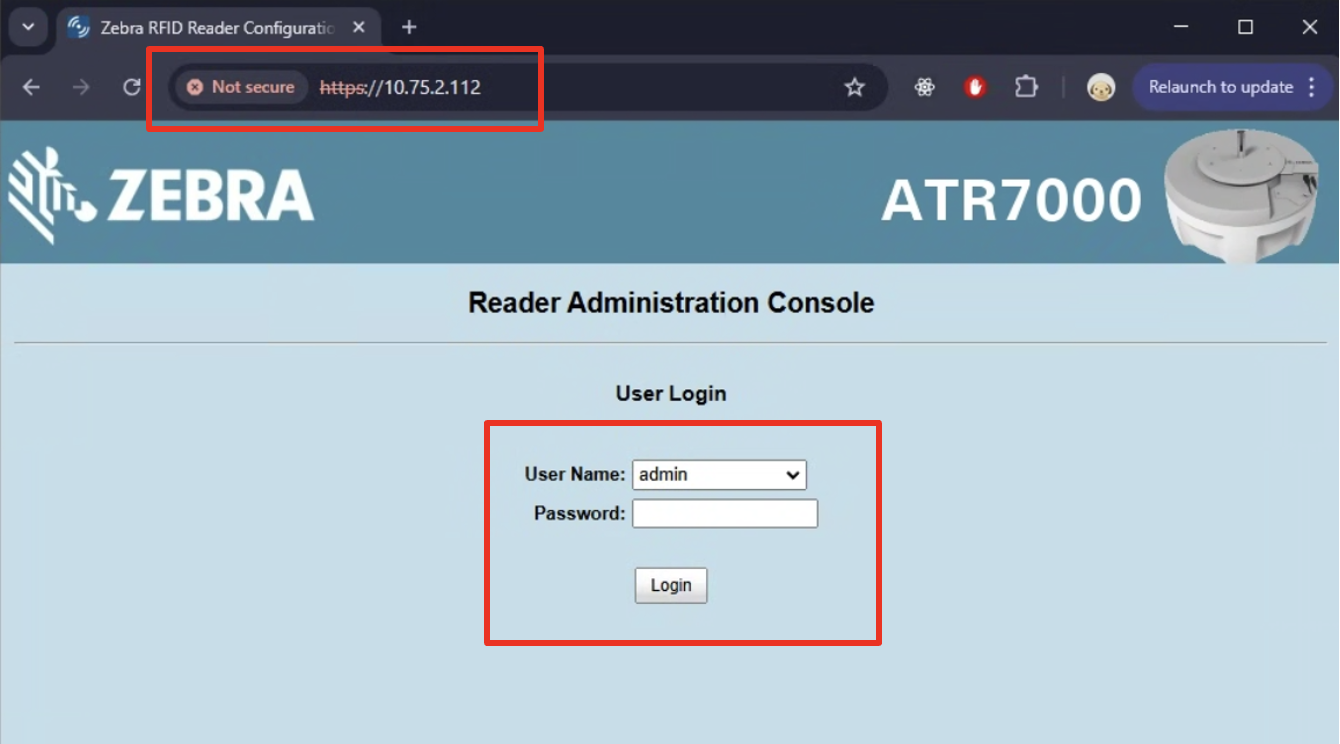Click the Not secure site info chip

(241, 87)
